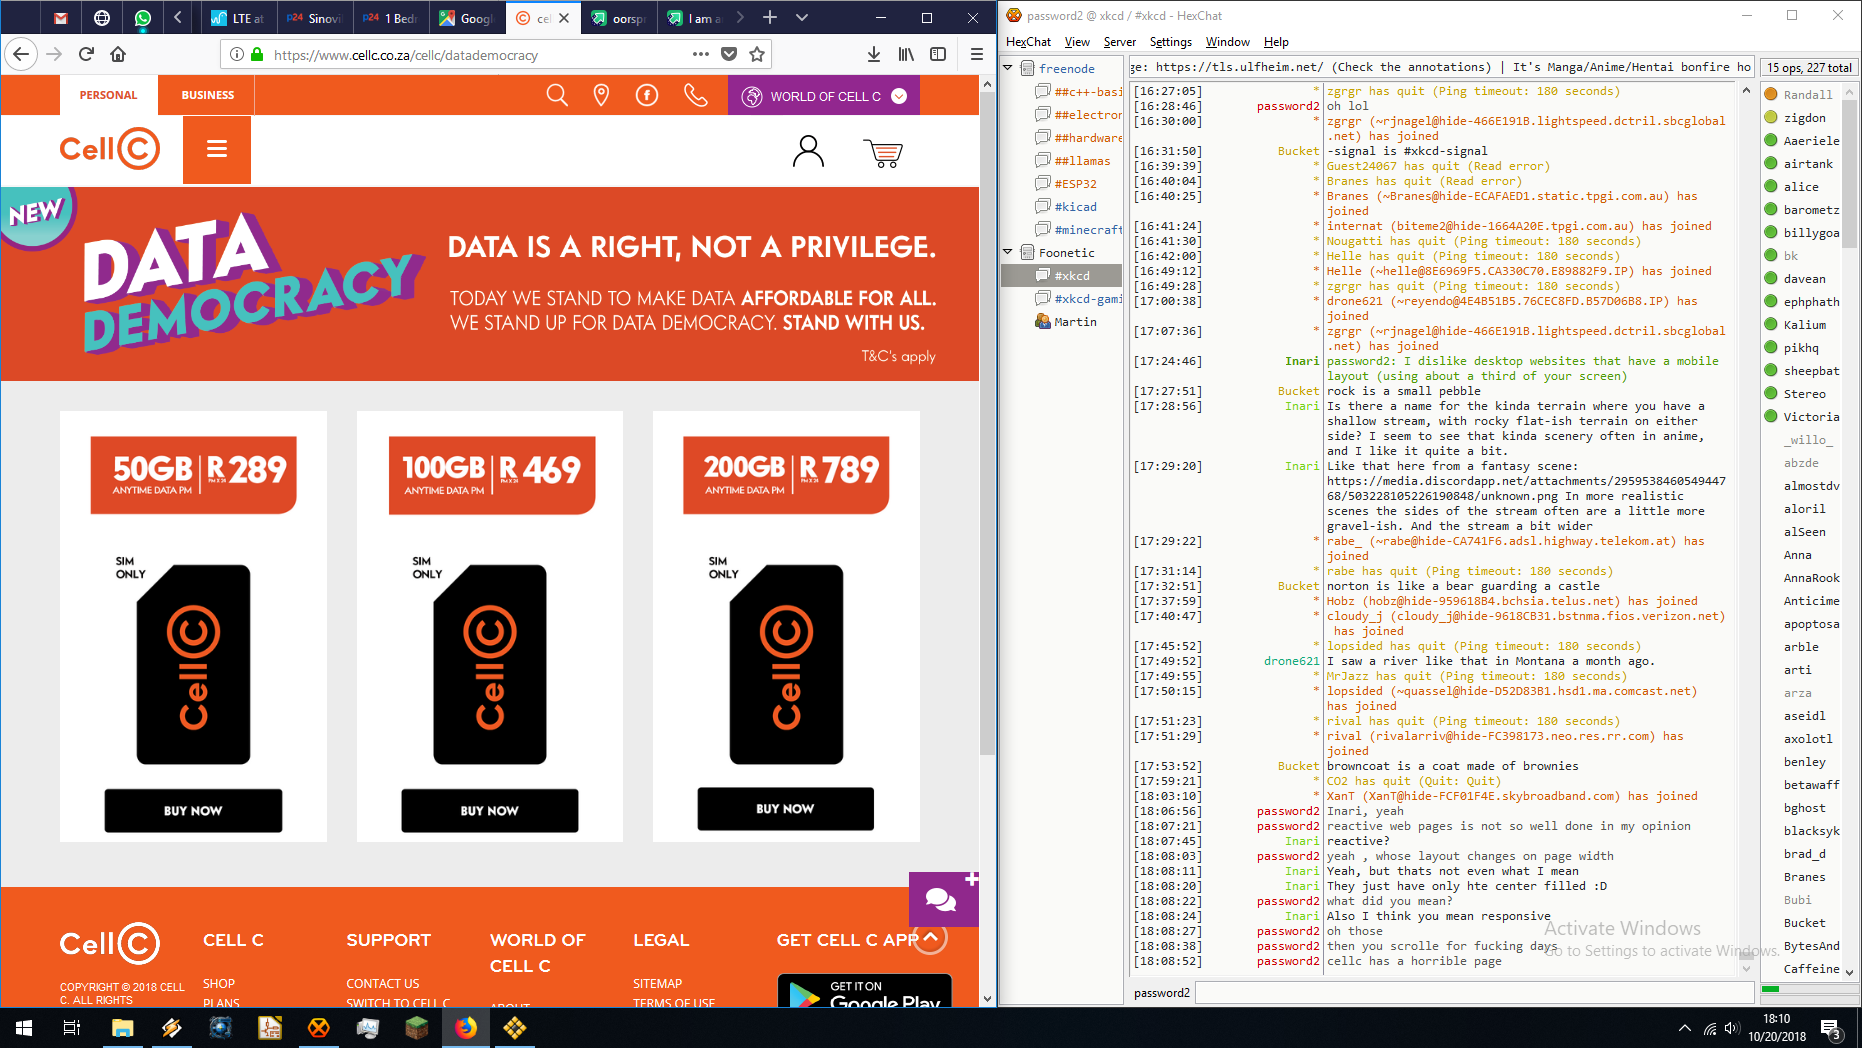Open the Window menu in HexChat
Image resolution: width=1862 pixels, height=1048 pixels.
tap(1227, 42)
